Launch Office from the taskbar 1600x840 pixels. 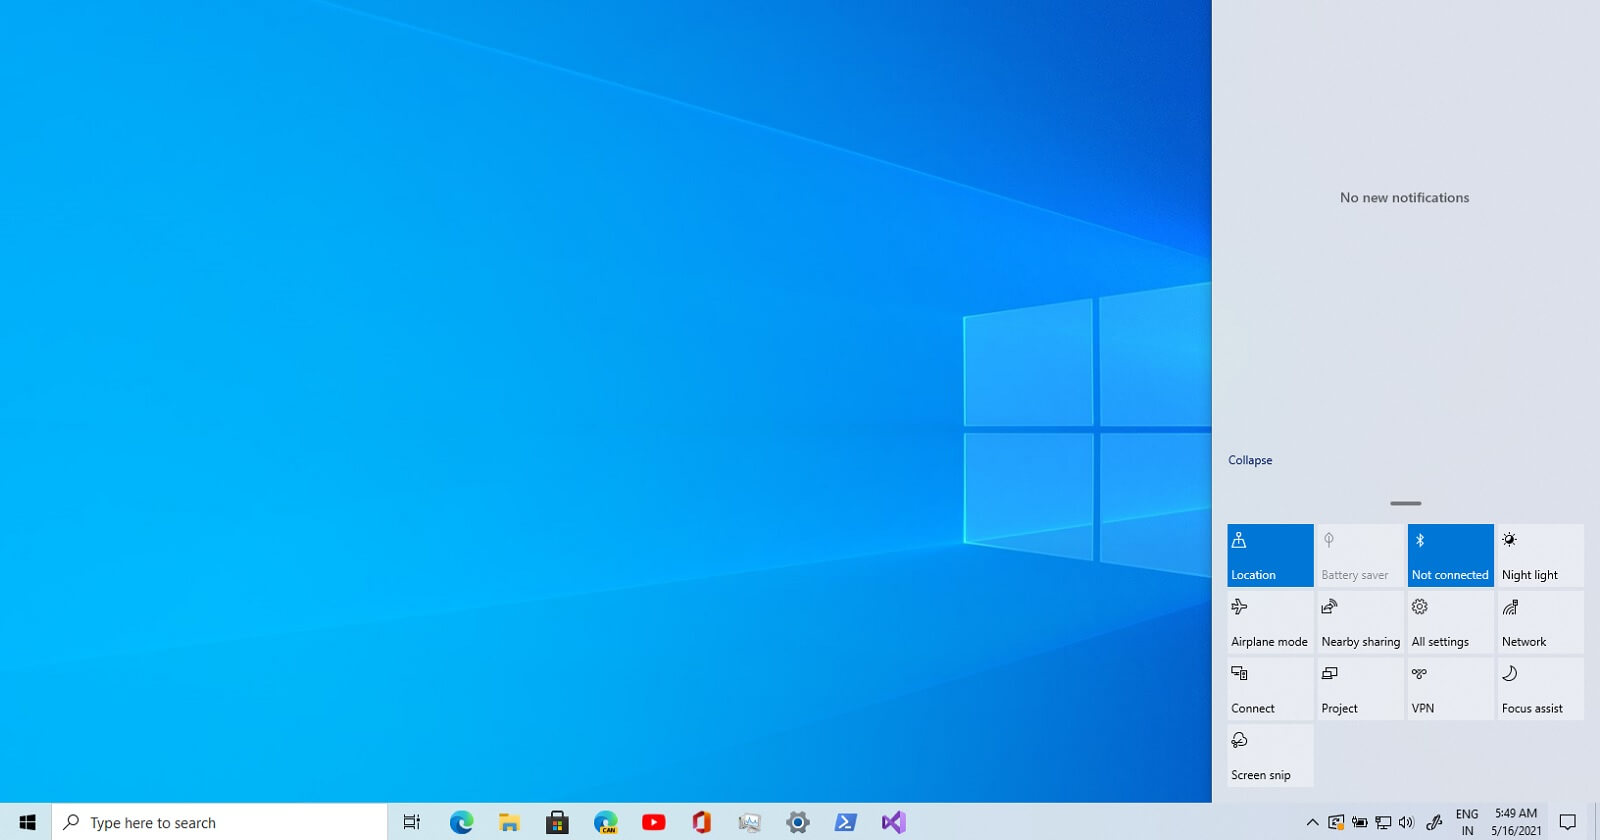(701, 822)
